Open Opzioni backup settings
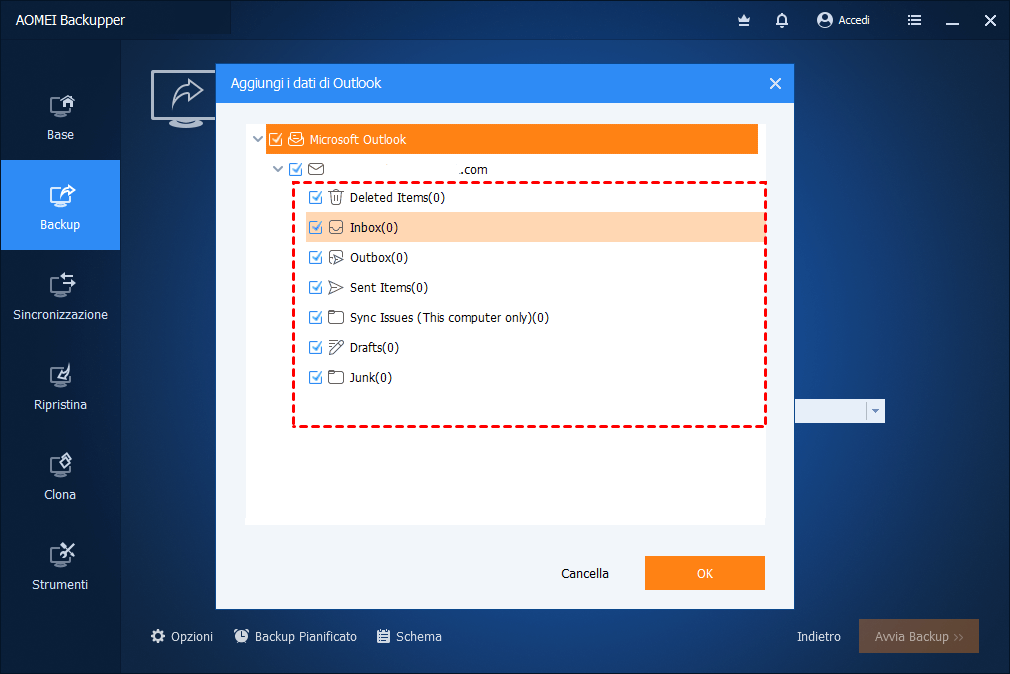1010x674 pixels. [182, 636]
